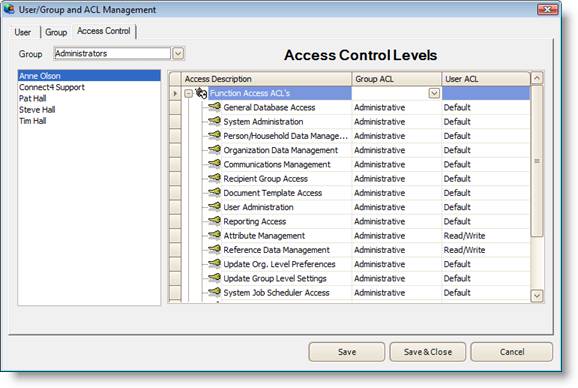Click the key icon next to Attribute Management

214,235
